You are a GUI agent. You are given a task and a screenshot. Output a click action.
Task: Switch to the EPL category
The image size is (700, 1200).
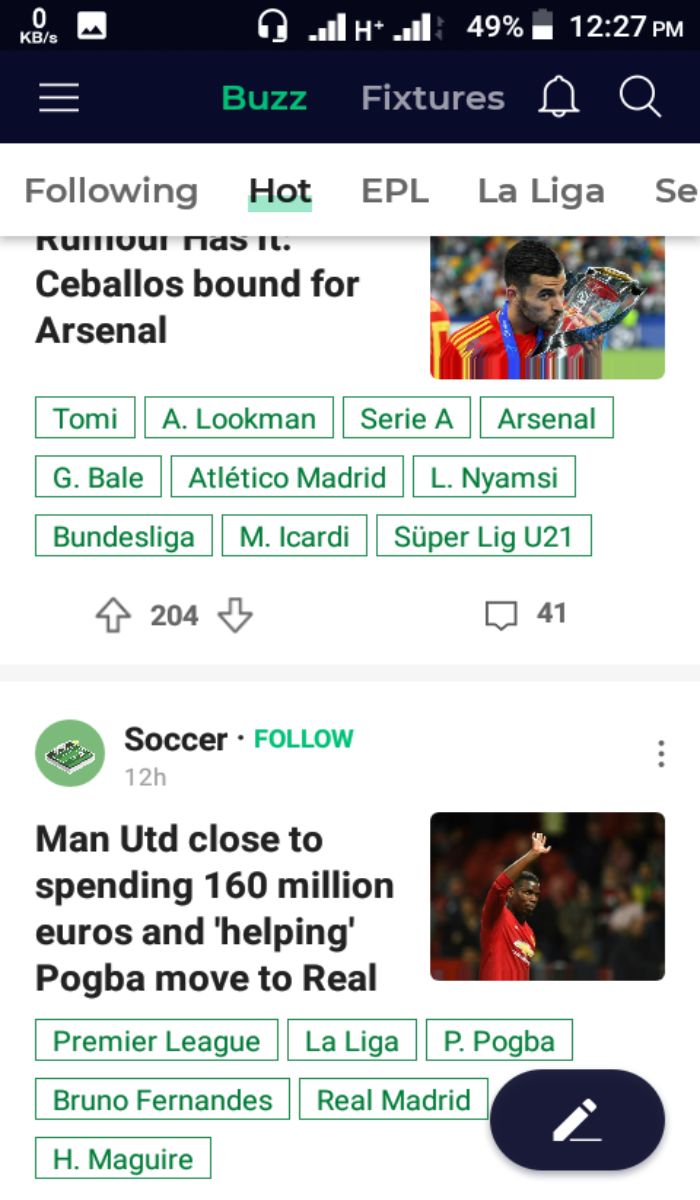[x=395, y=191]
